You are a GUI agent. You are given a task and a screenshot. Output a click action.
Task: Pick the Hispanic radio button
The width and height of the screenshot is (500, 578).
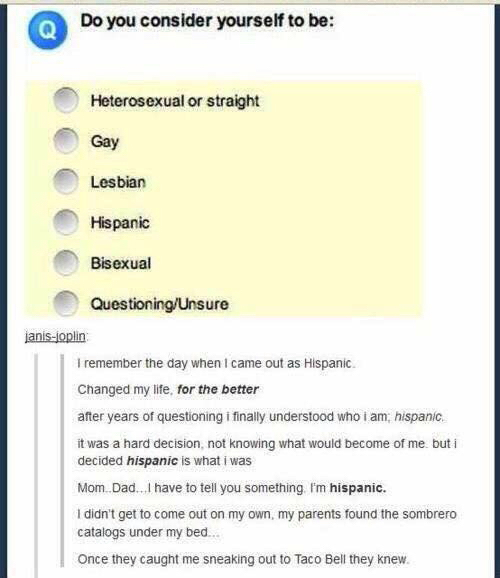point(66,222)
